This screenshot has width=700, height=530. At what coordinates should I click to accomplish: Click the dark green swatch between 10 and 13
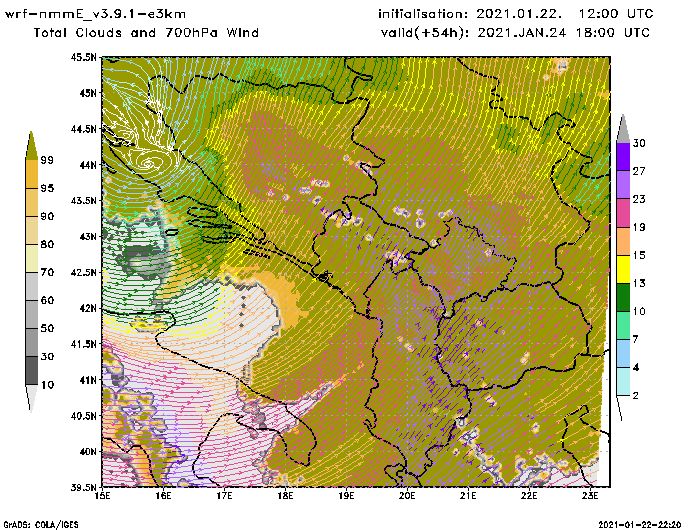[623, 297]
